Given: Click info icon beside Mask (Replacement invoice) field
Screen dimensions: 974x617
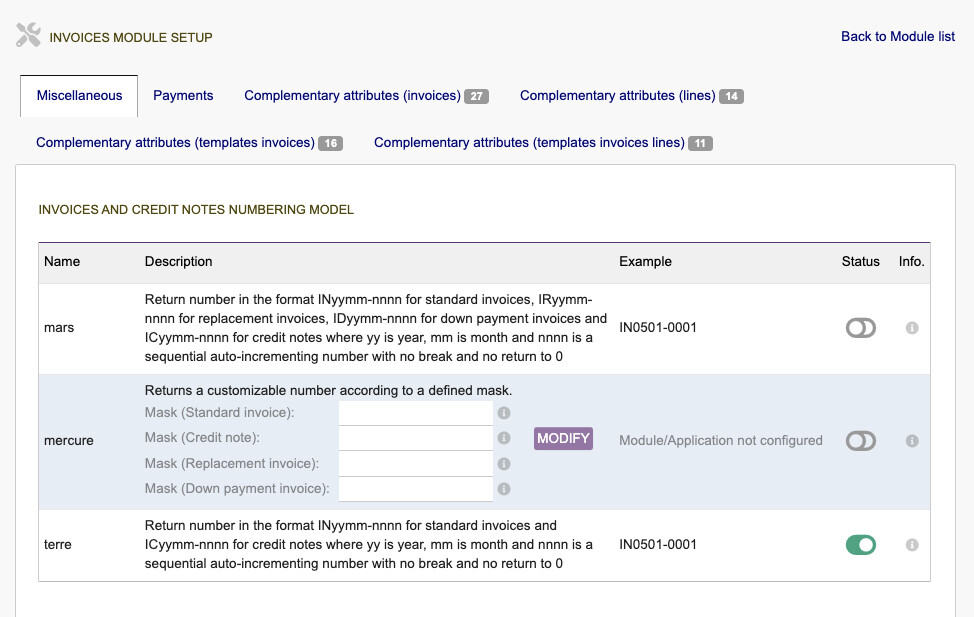Looking at the screenshot, I should click(x=504, y=464).
